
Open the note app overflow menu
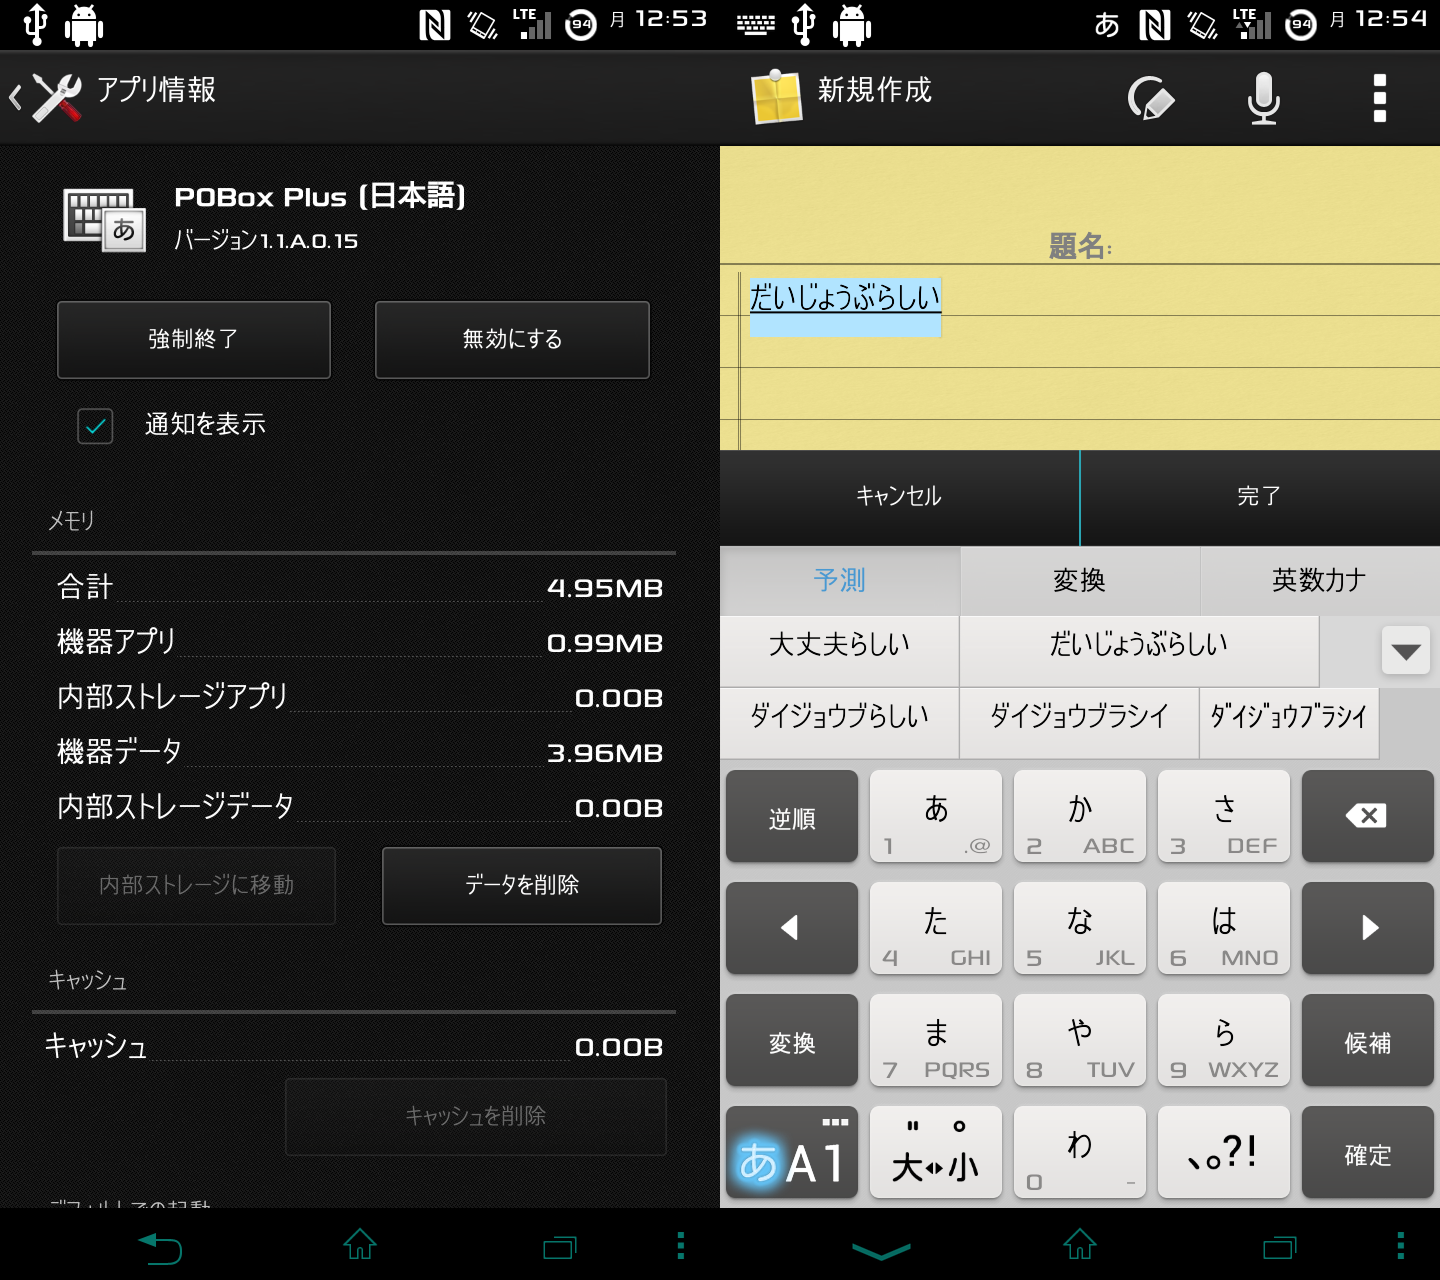(x=1380, y=98)
